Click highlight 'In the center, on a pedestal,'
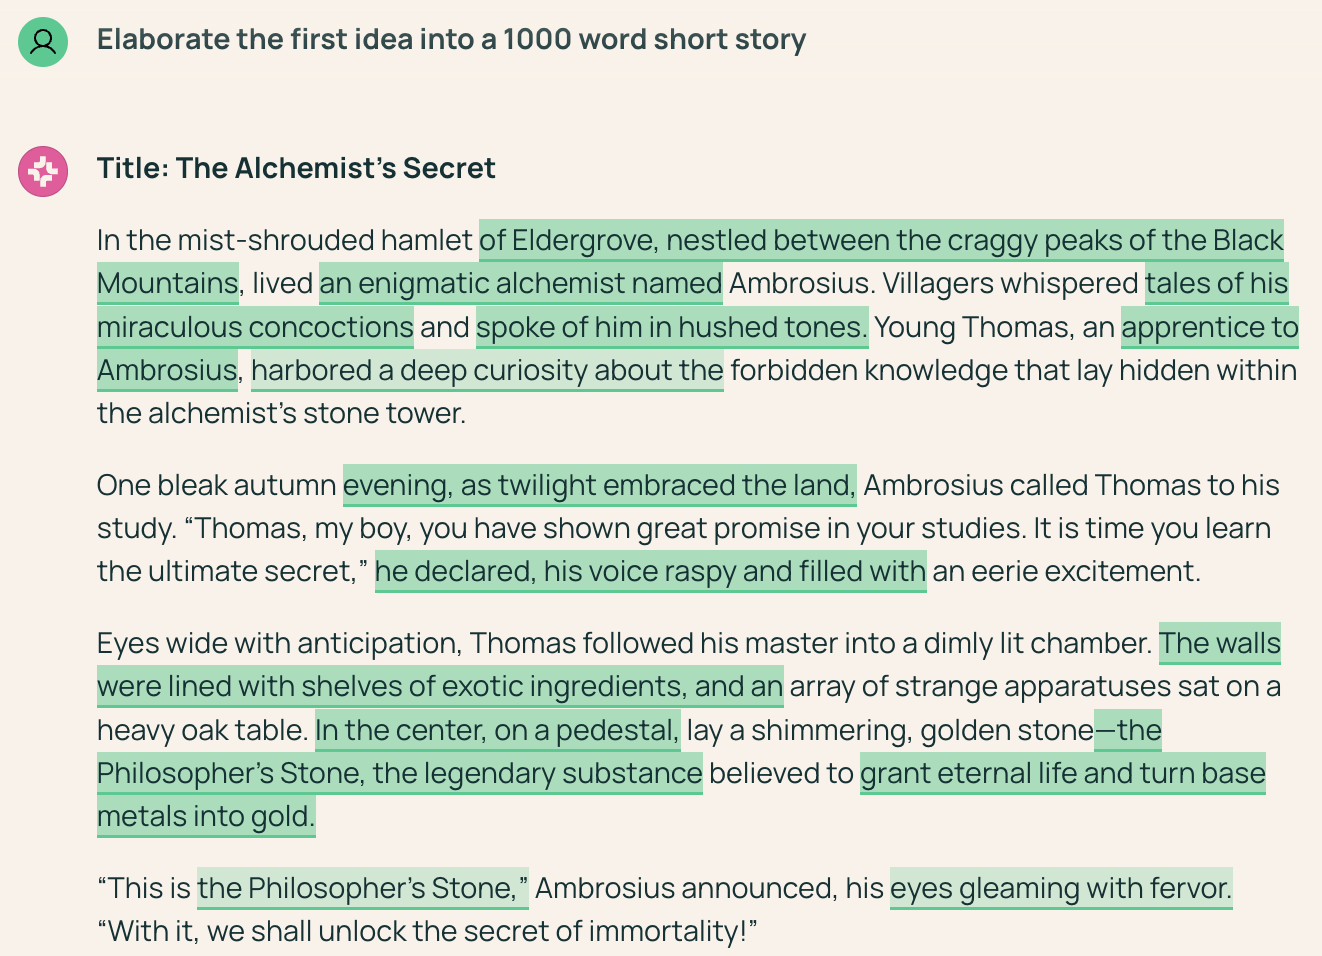This screenshot has height=956, width=1322. (498, 731)
